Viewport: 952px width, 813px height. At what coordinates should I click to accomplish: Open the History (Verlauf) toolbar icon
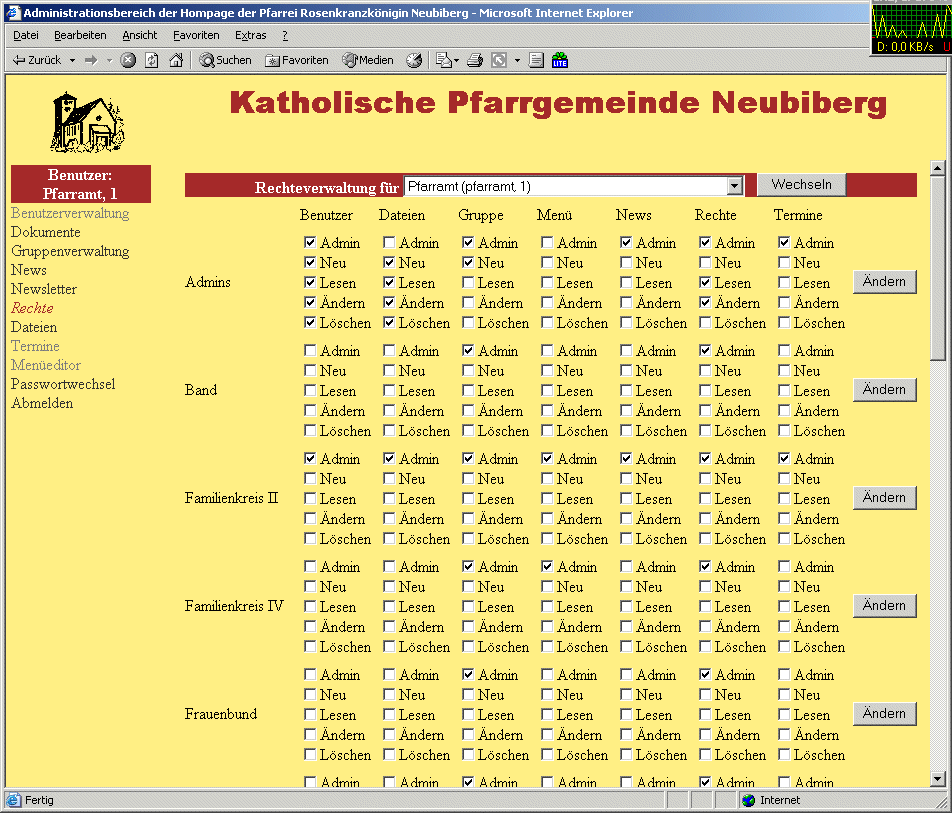coord(414,60)
